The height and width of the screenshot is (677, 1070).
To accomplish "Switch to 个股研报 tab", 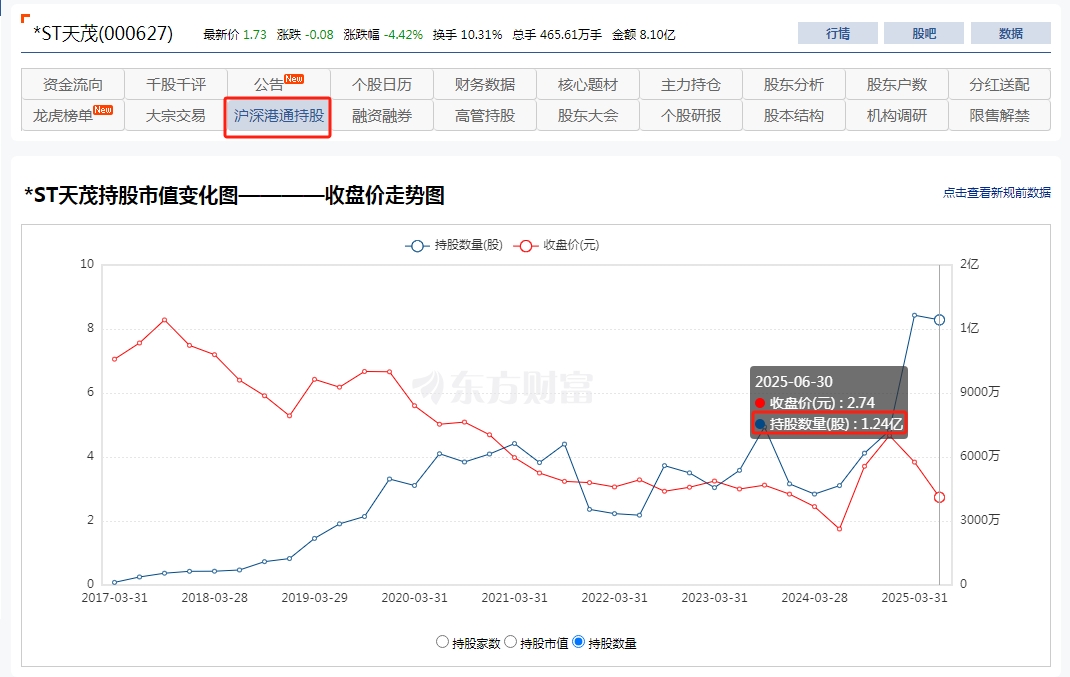I will coord(691,115).
